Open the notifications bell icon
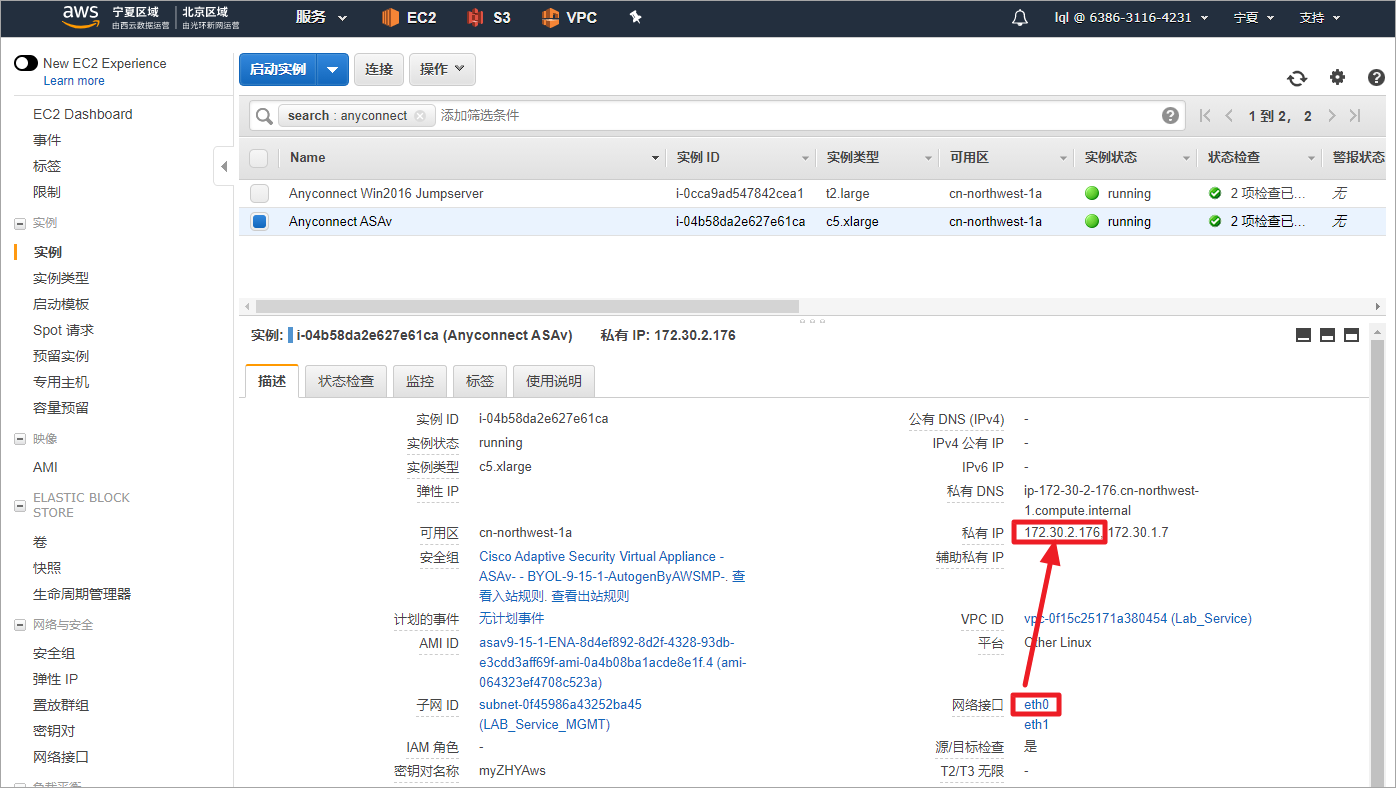Screen dimensions: 1396x788 [1020, 18]
